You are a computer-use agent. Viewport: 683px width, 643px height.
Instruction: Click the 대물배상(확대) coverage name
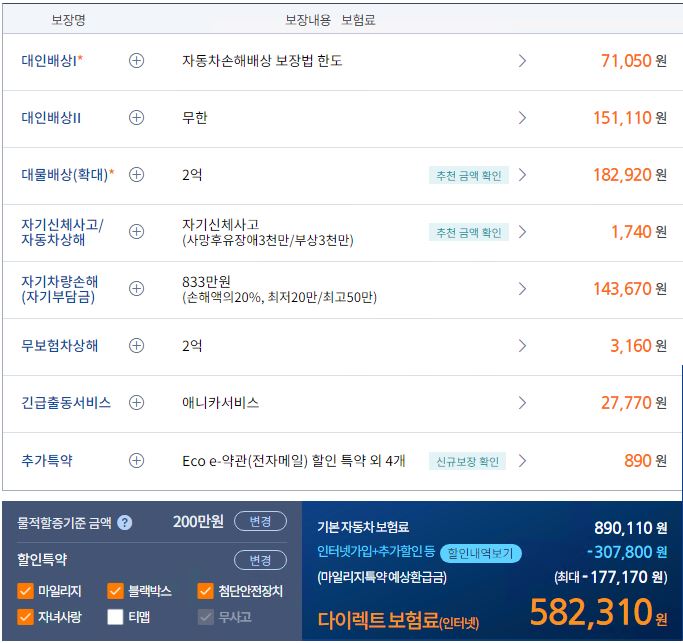tap(68, 175)
